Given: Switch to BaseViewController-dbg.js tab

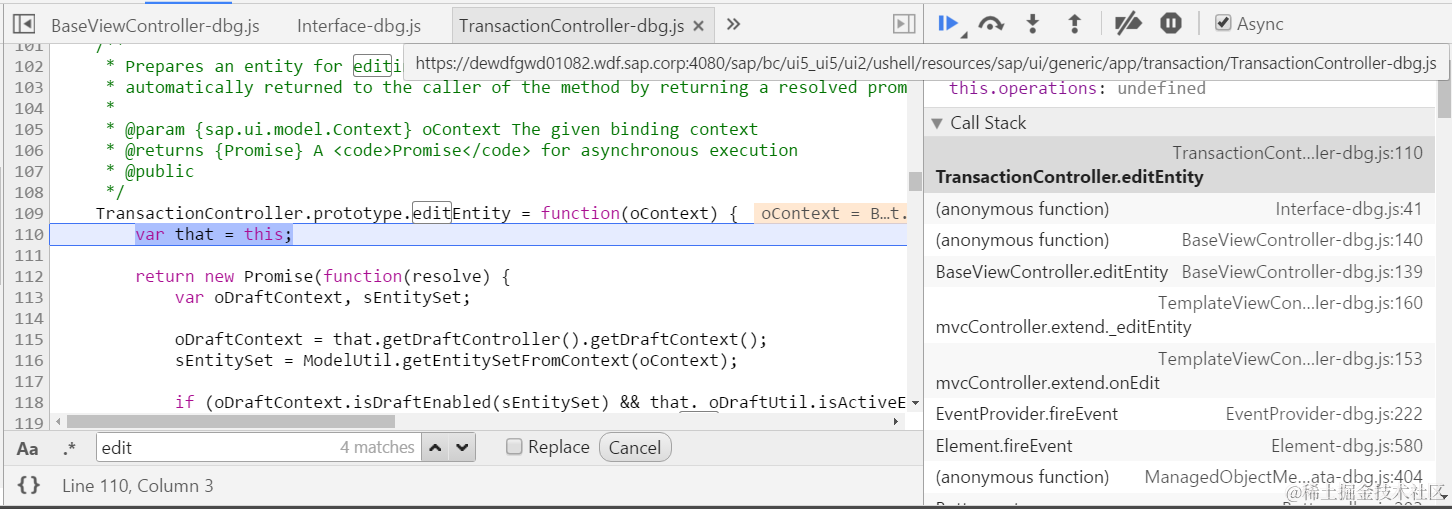Looking at the screenshot, I should click(x=153, y=26).
